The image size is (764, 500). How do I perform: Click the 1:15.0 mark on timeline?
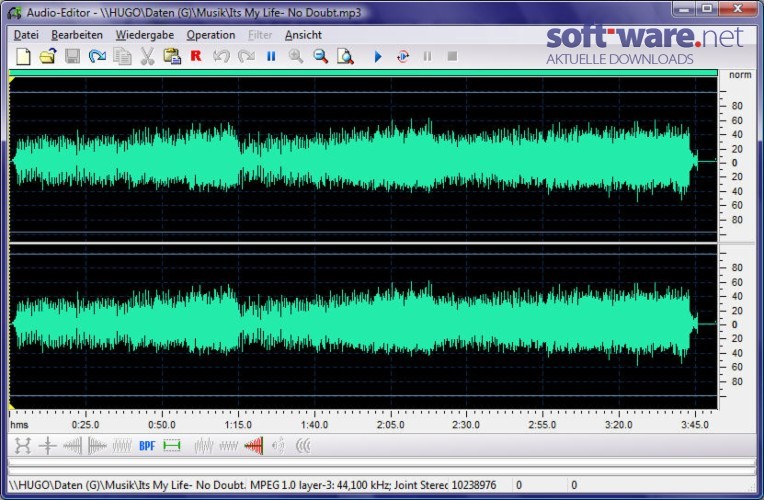point(238,424)
